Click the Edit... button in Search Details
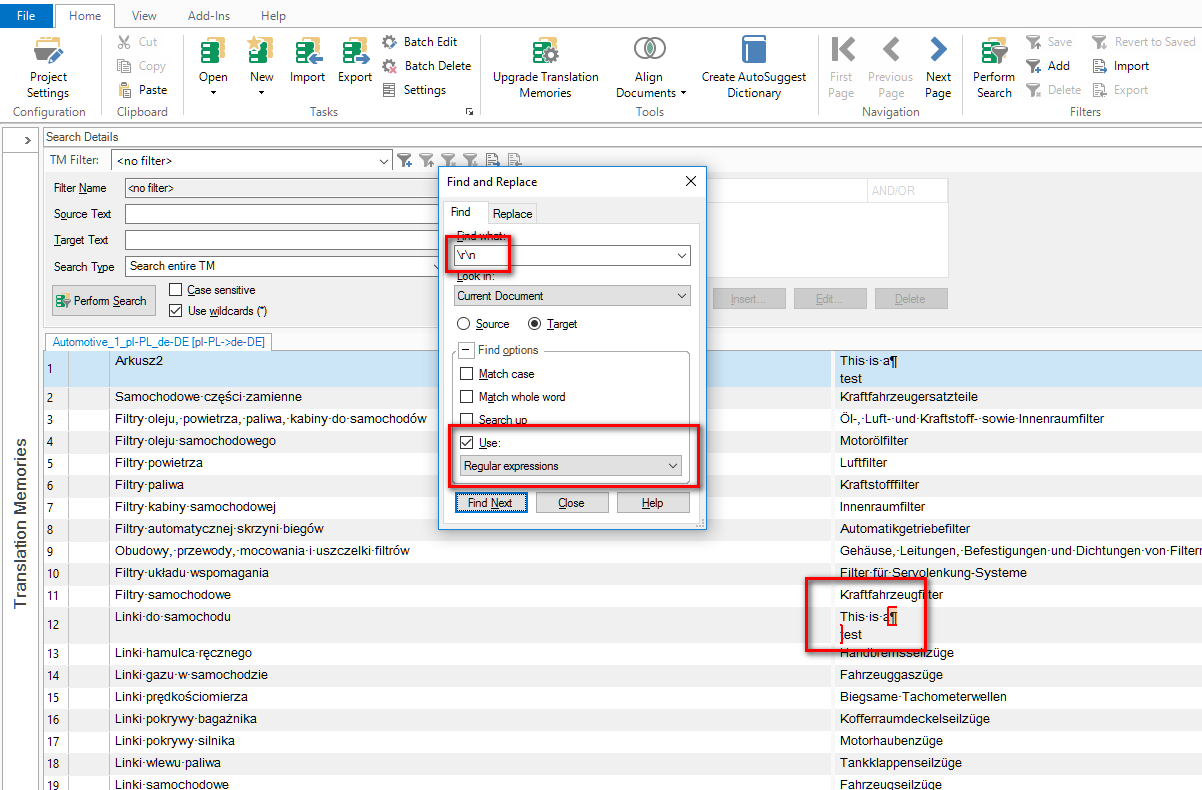Image resolution: width=1202 pixels, height=790 pixels. [829, 299]
